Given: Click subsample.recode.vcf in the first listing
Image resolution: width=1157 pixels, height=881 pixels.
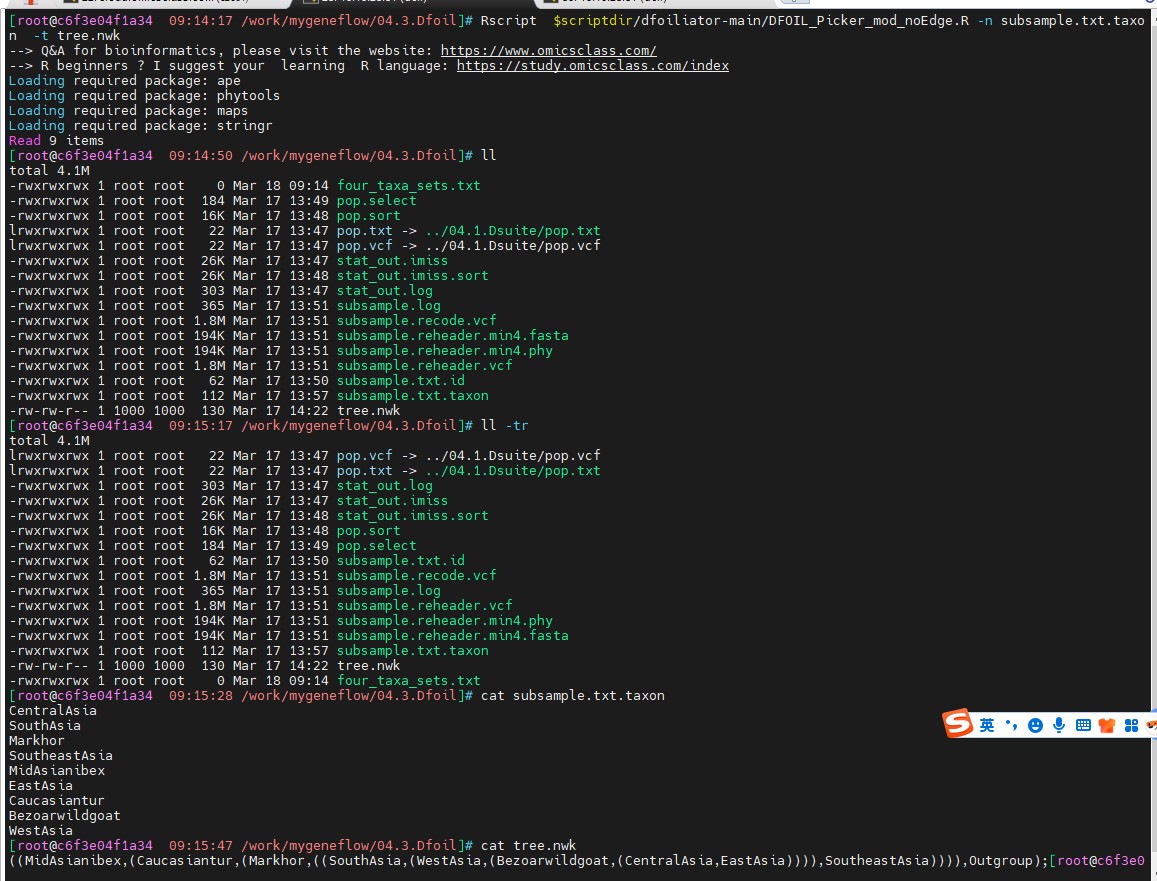Looking at the screenshot, I should 416,321.
